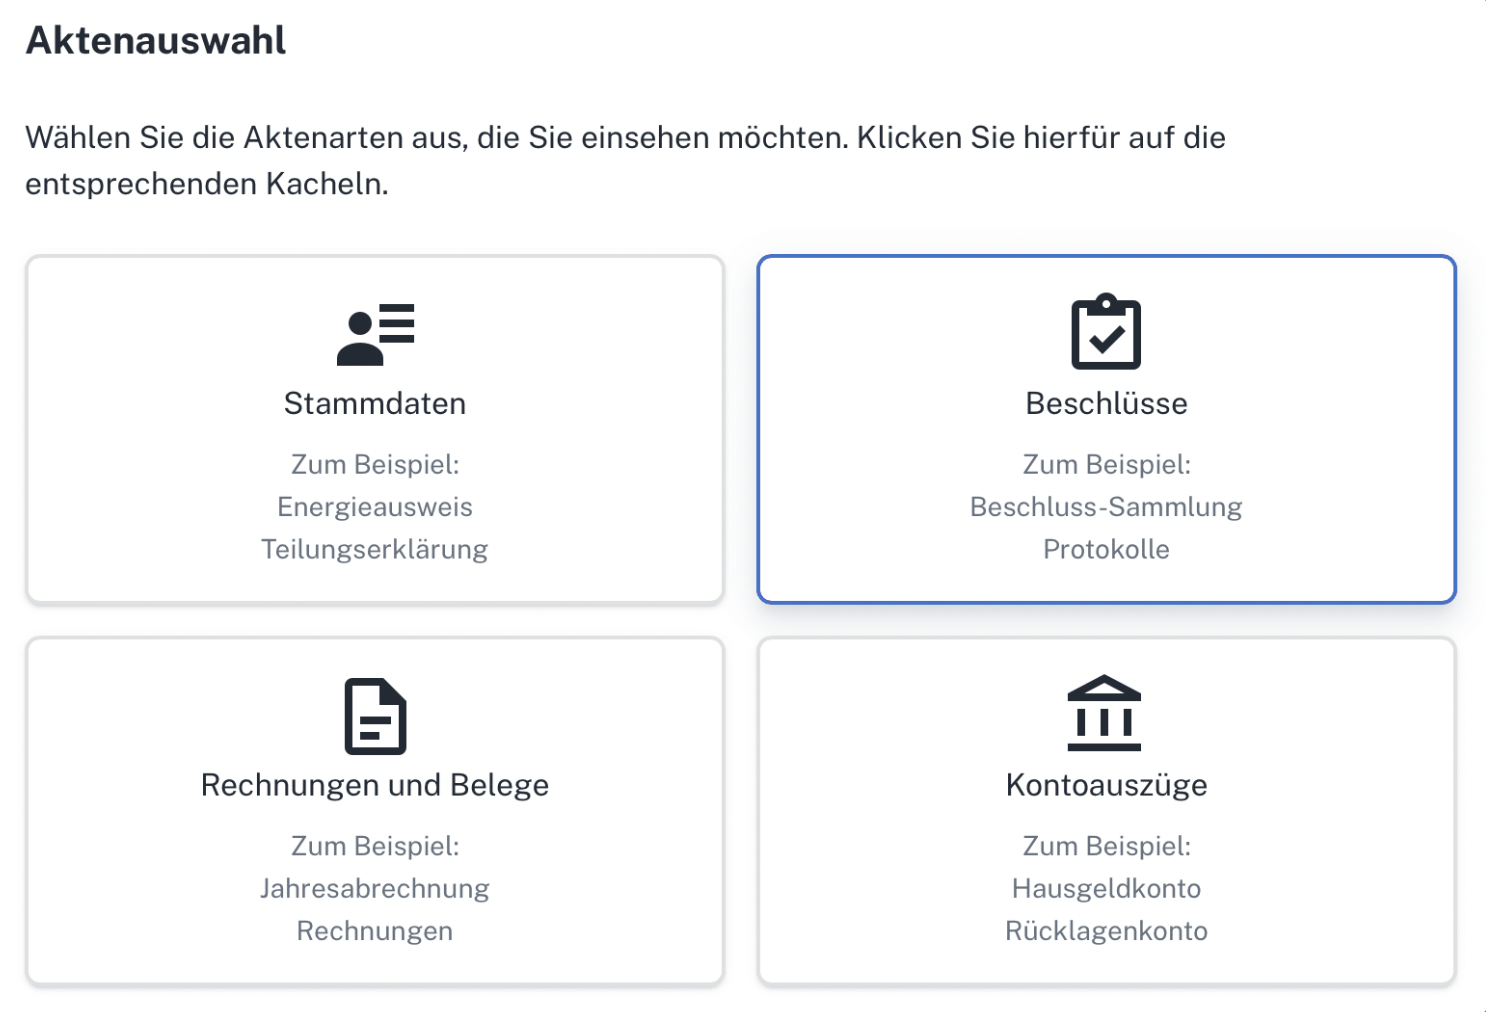This screenshot has width=1486, height=1012.
Task: Click the Beschlüsse clipboard checkmark icon
Action: [1106, 332]
